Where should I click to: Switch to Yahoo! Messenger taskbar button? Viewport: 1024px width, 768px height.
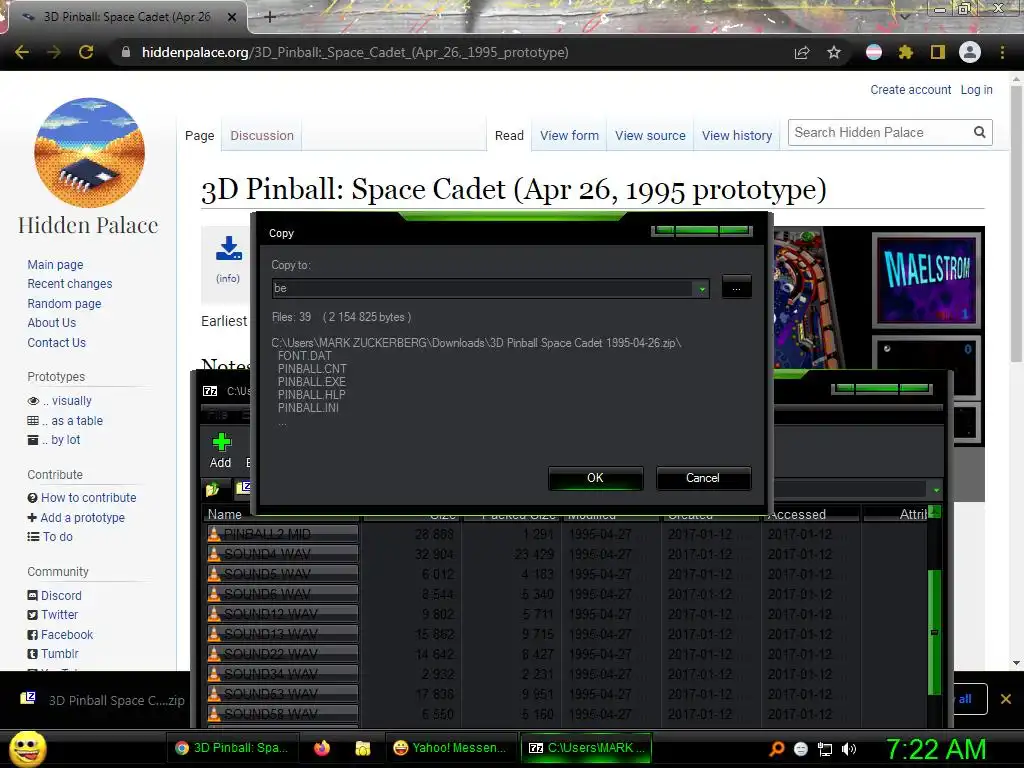451,748
